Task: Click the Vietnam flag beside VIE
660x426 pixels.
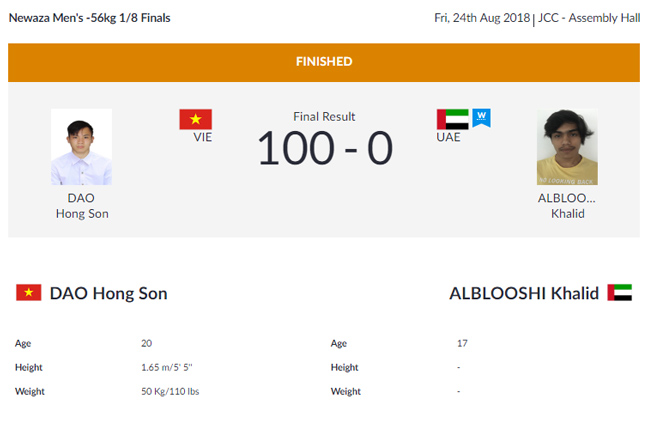Action: 195,119
